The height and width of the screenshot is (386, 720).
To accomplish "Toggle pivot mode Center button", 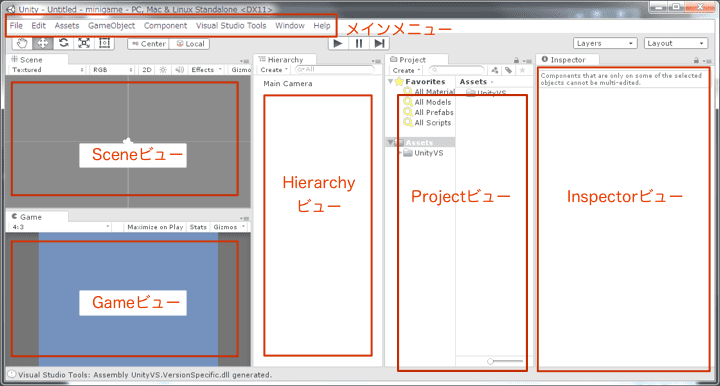I will coord(148,44).
